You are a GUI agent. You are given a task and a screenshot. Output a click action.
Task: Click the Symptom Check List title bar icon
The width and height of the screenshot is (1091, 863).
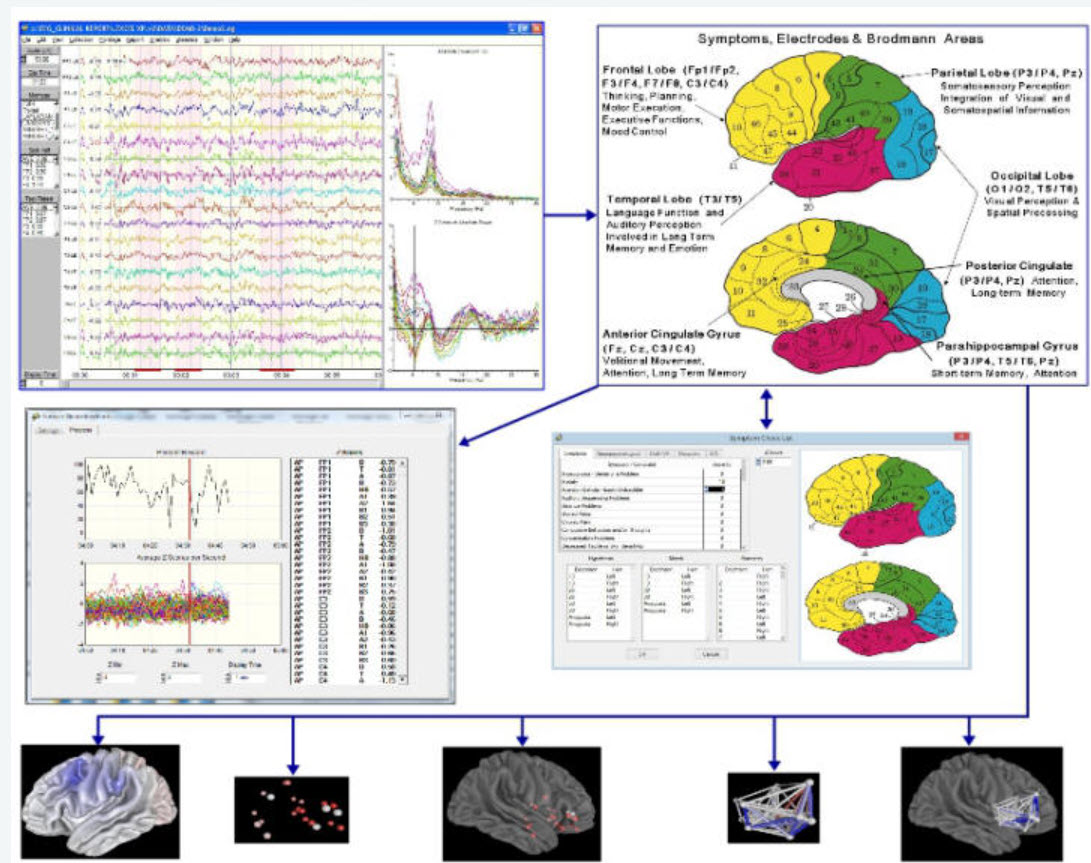tap(560, 436)
